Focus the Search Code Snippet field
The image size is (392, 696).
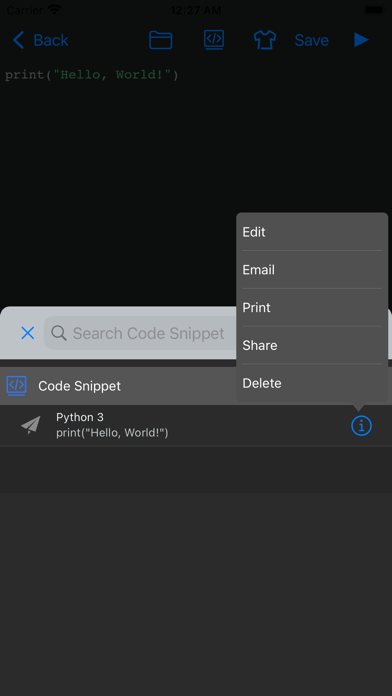point(140,333)
